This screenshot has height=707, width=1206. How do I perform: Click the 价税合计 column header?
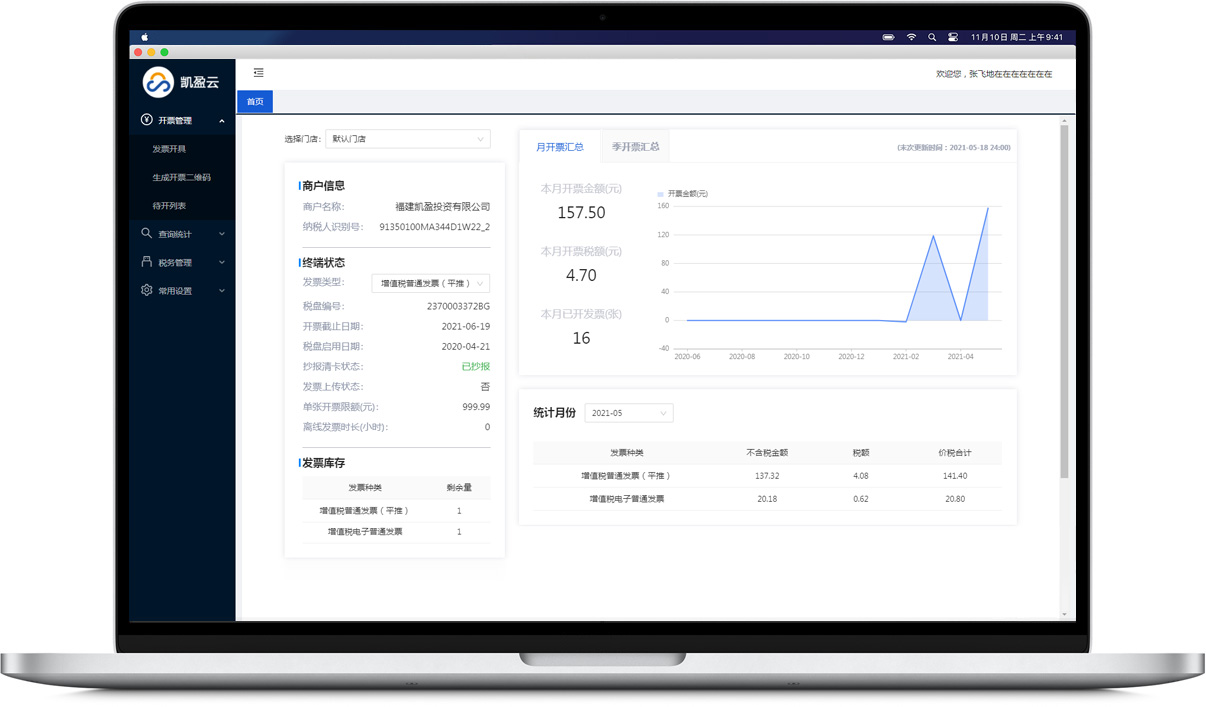(955, 453)
